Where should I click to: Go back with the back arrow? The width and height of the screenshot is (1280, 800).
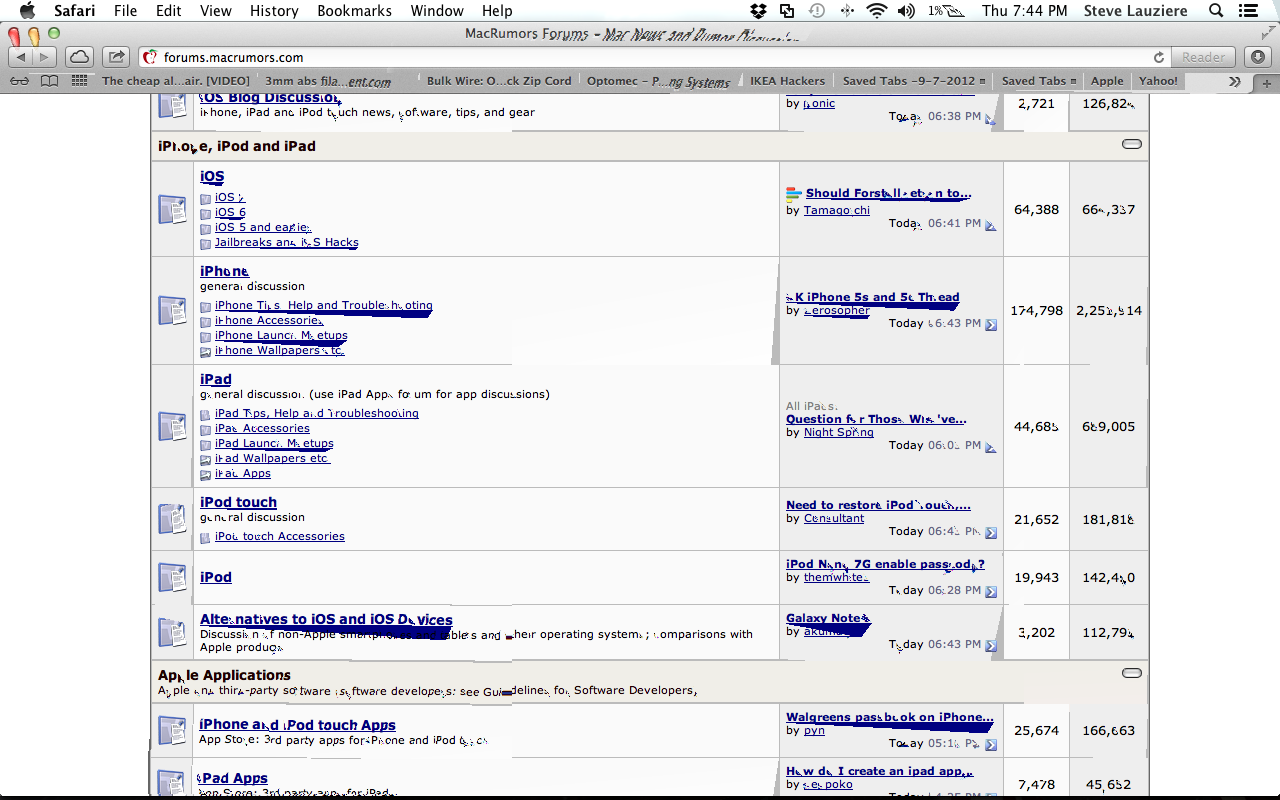pos(21,57)
